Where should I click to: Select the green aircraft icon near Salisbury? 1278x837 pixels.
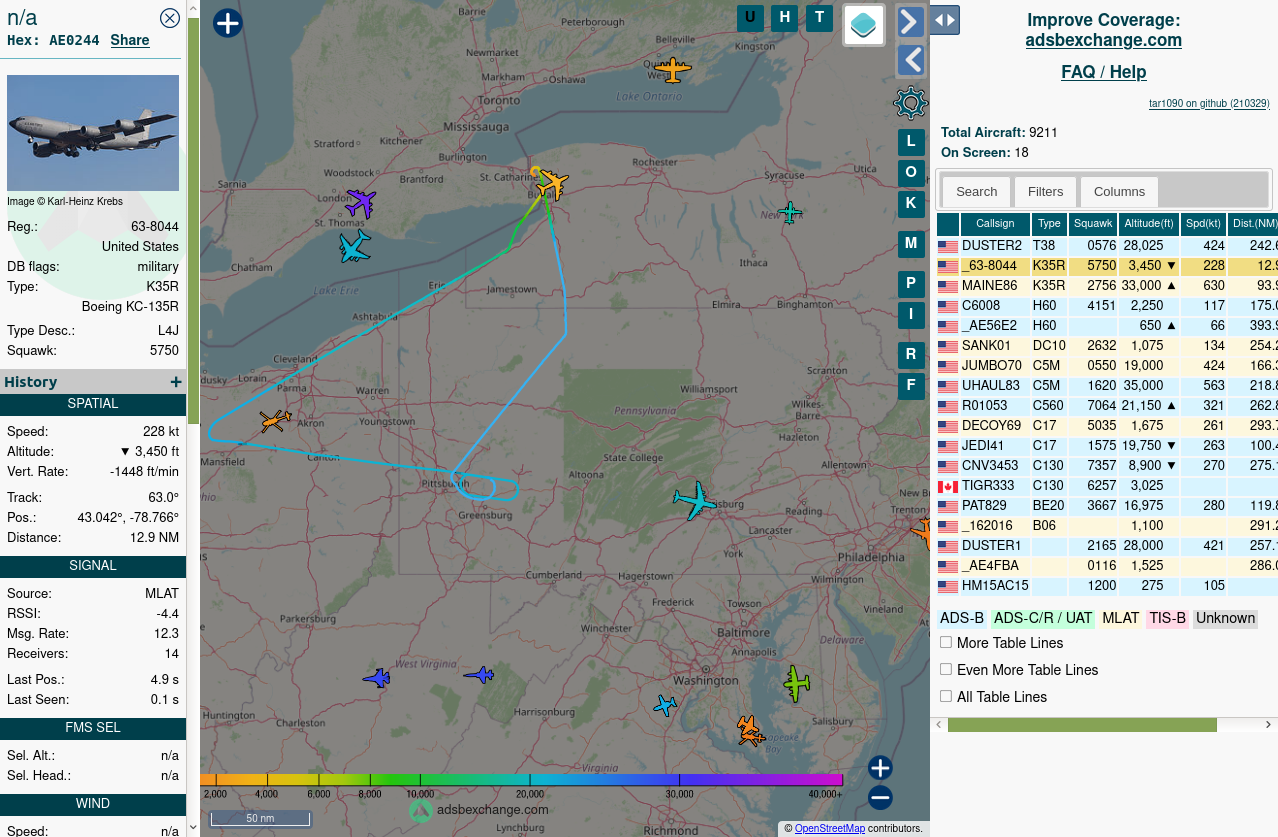click(x=796, y=683)
